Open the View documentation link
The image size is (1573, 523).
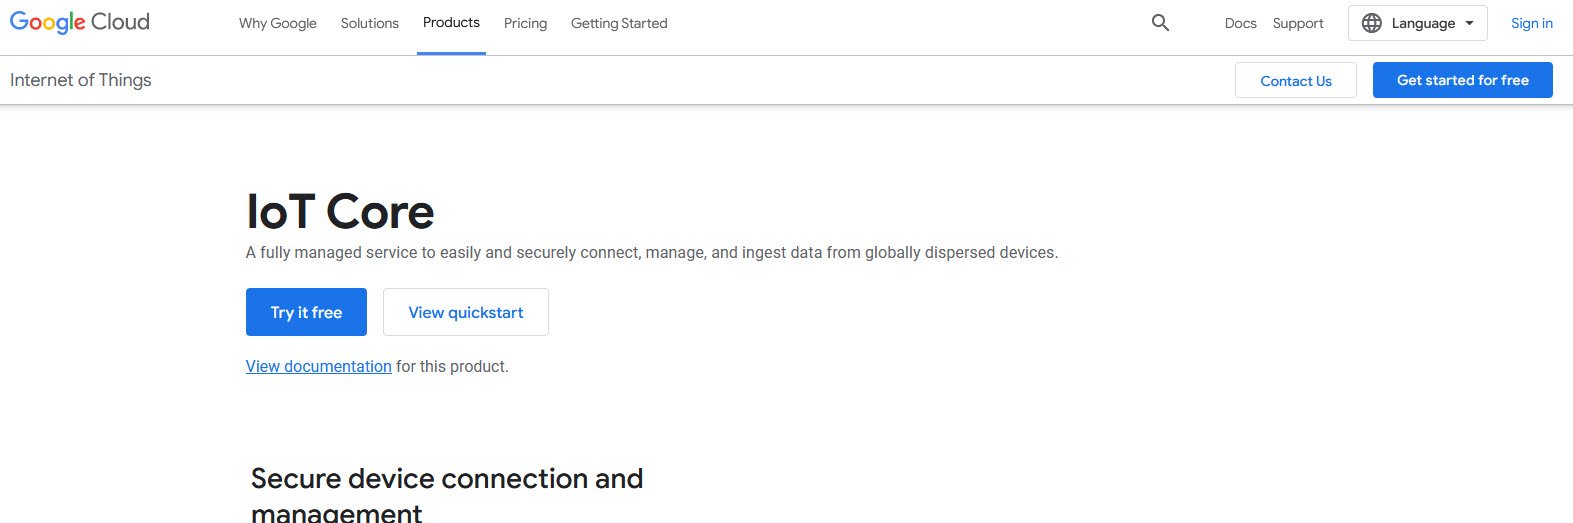coord(319,366)
